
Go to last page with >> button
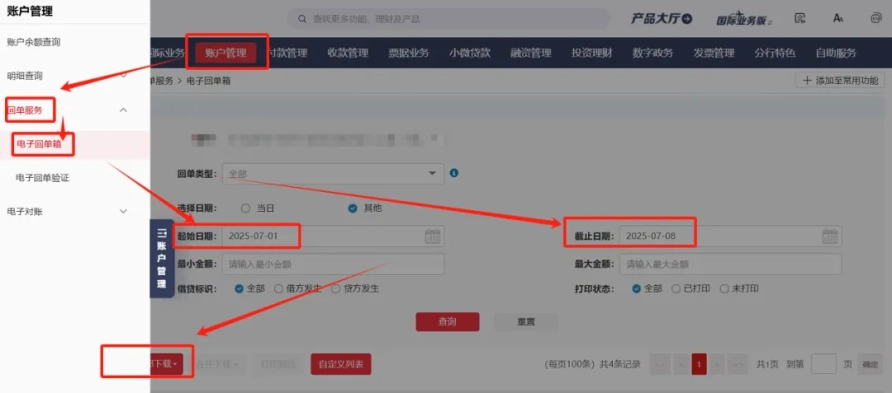point(738,364)
